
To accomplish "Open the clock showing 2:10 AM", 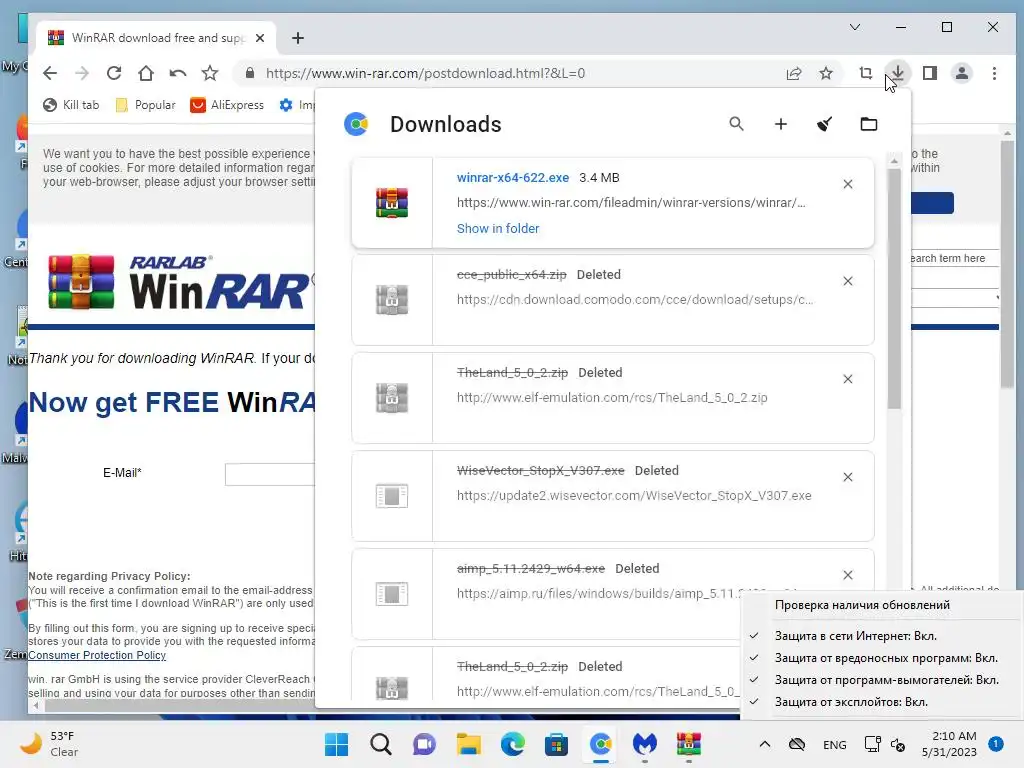I will point(949,744).
